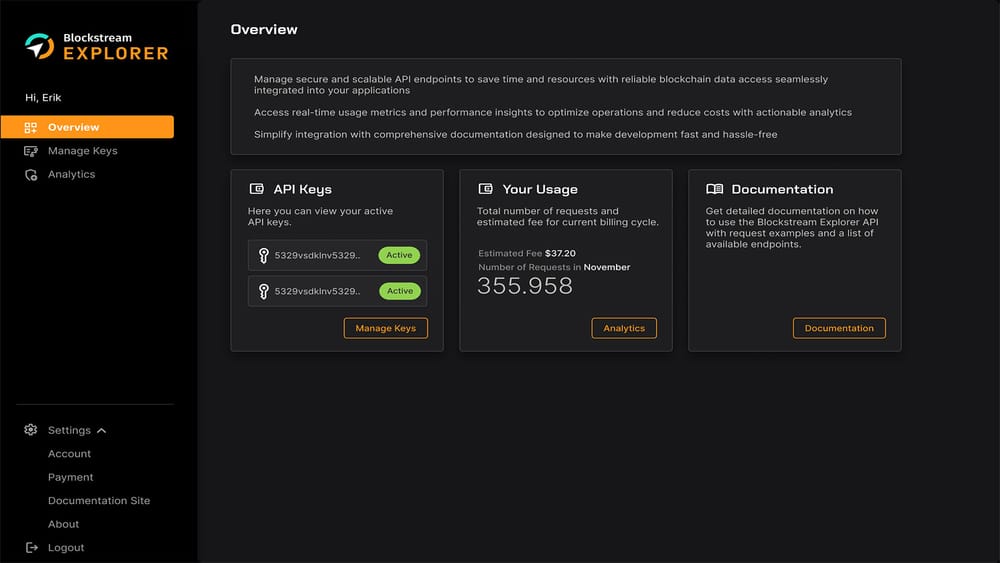The height and width of the screenshot is (563, 1000).
Task: Click the Manage Keys sidebar icon
Action: pos(31,151)
